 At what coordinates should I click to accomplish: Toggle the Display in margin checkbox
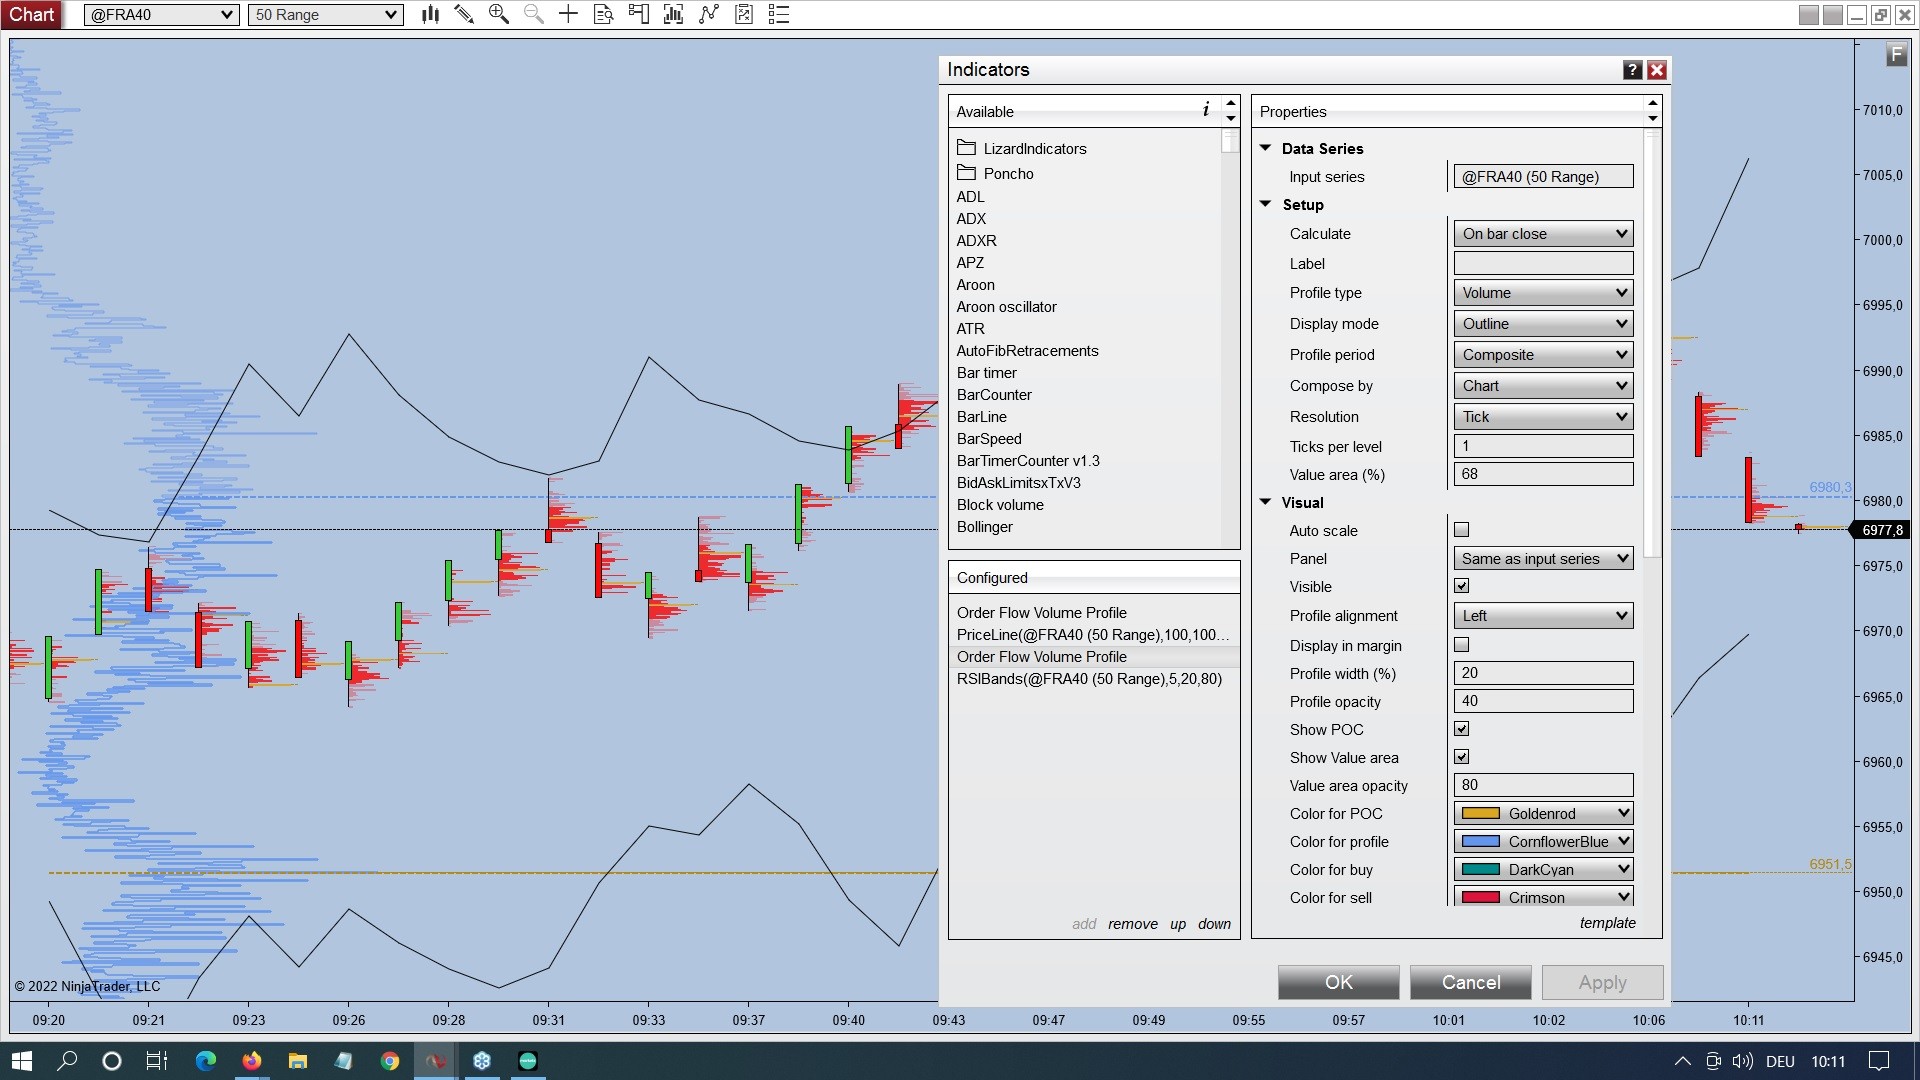(x=1461, y=645)
